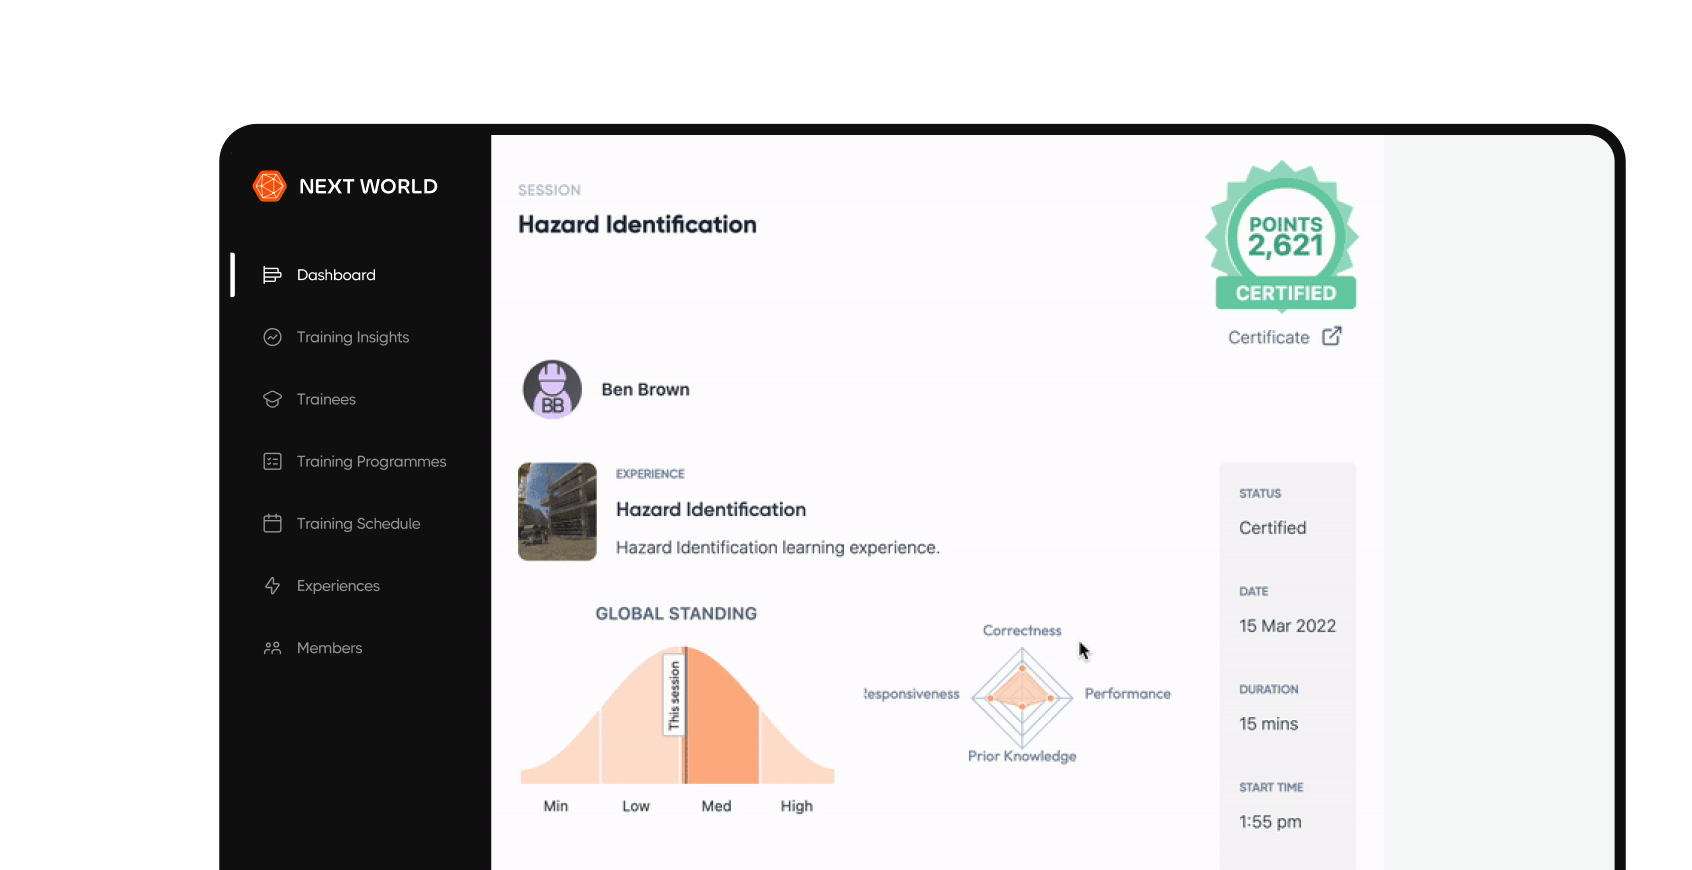
Task: Click the Members people icon
Action: 272,648
